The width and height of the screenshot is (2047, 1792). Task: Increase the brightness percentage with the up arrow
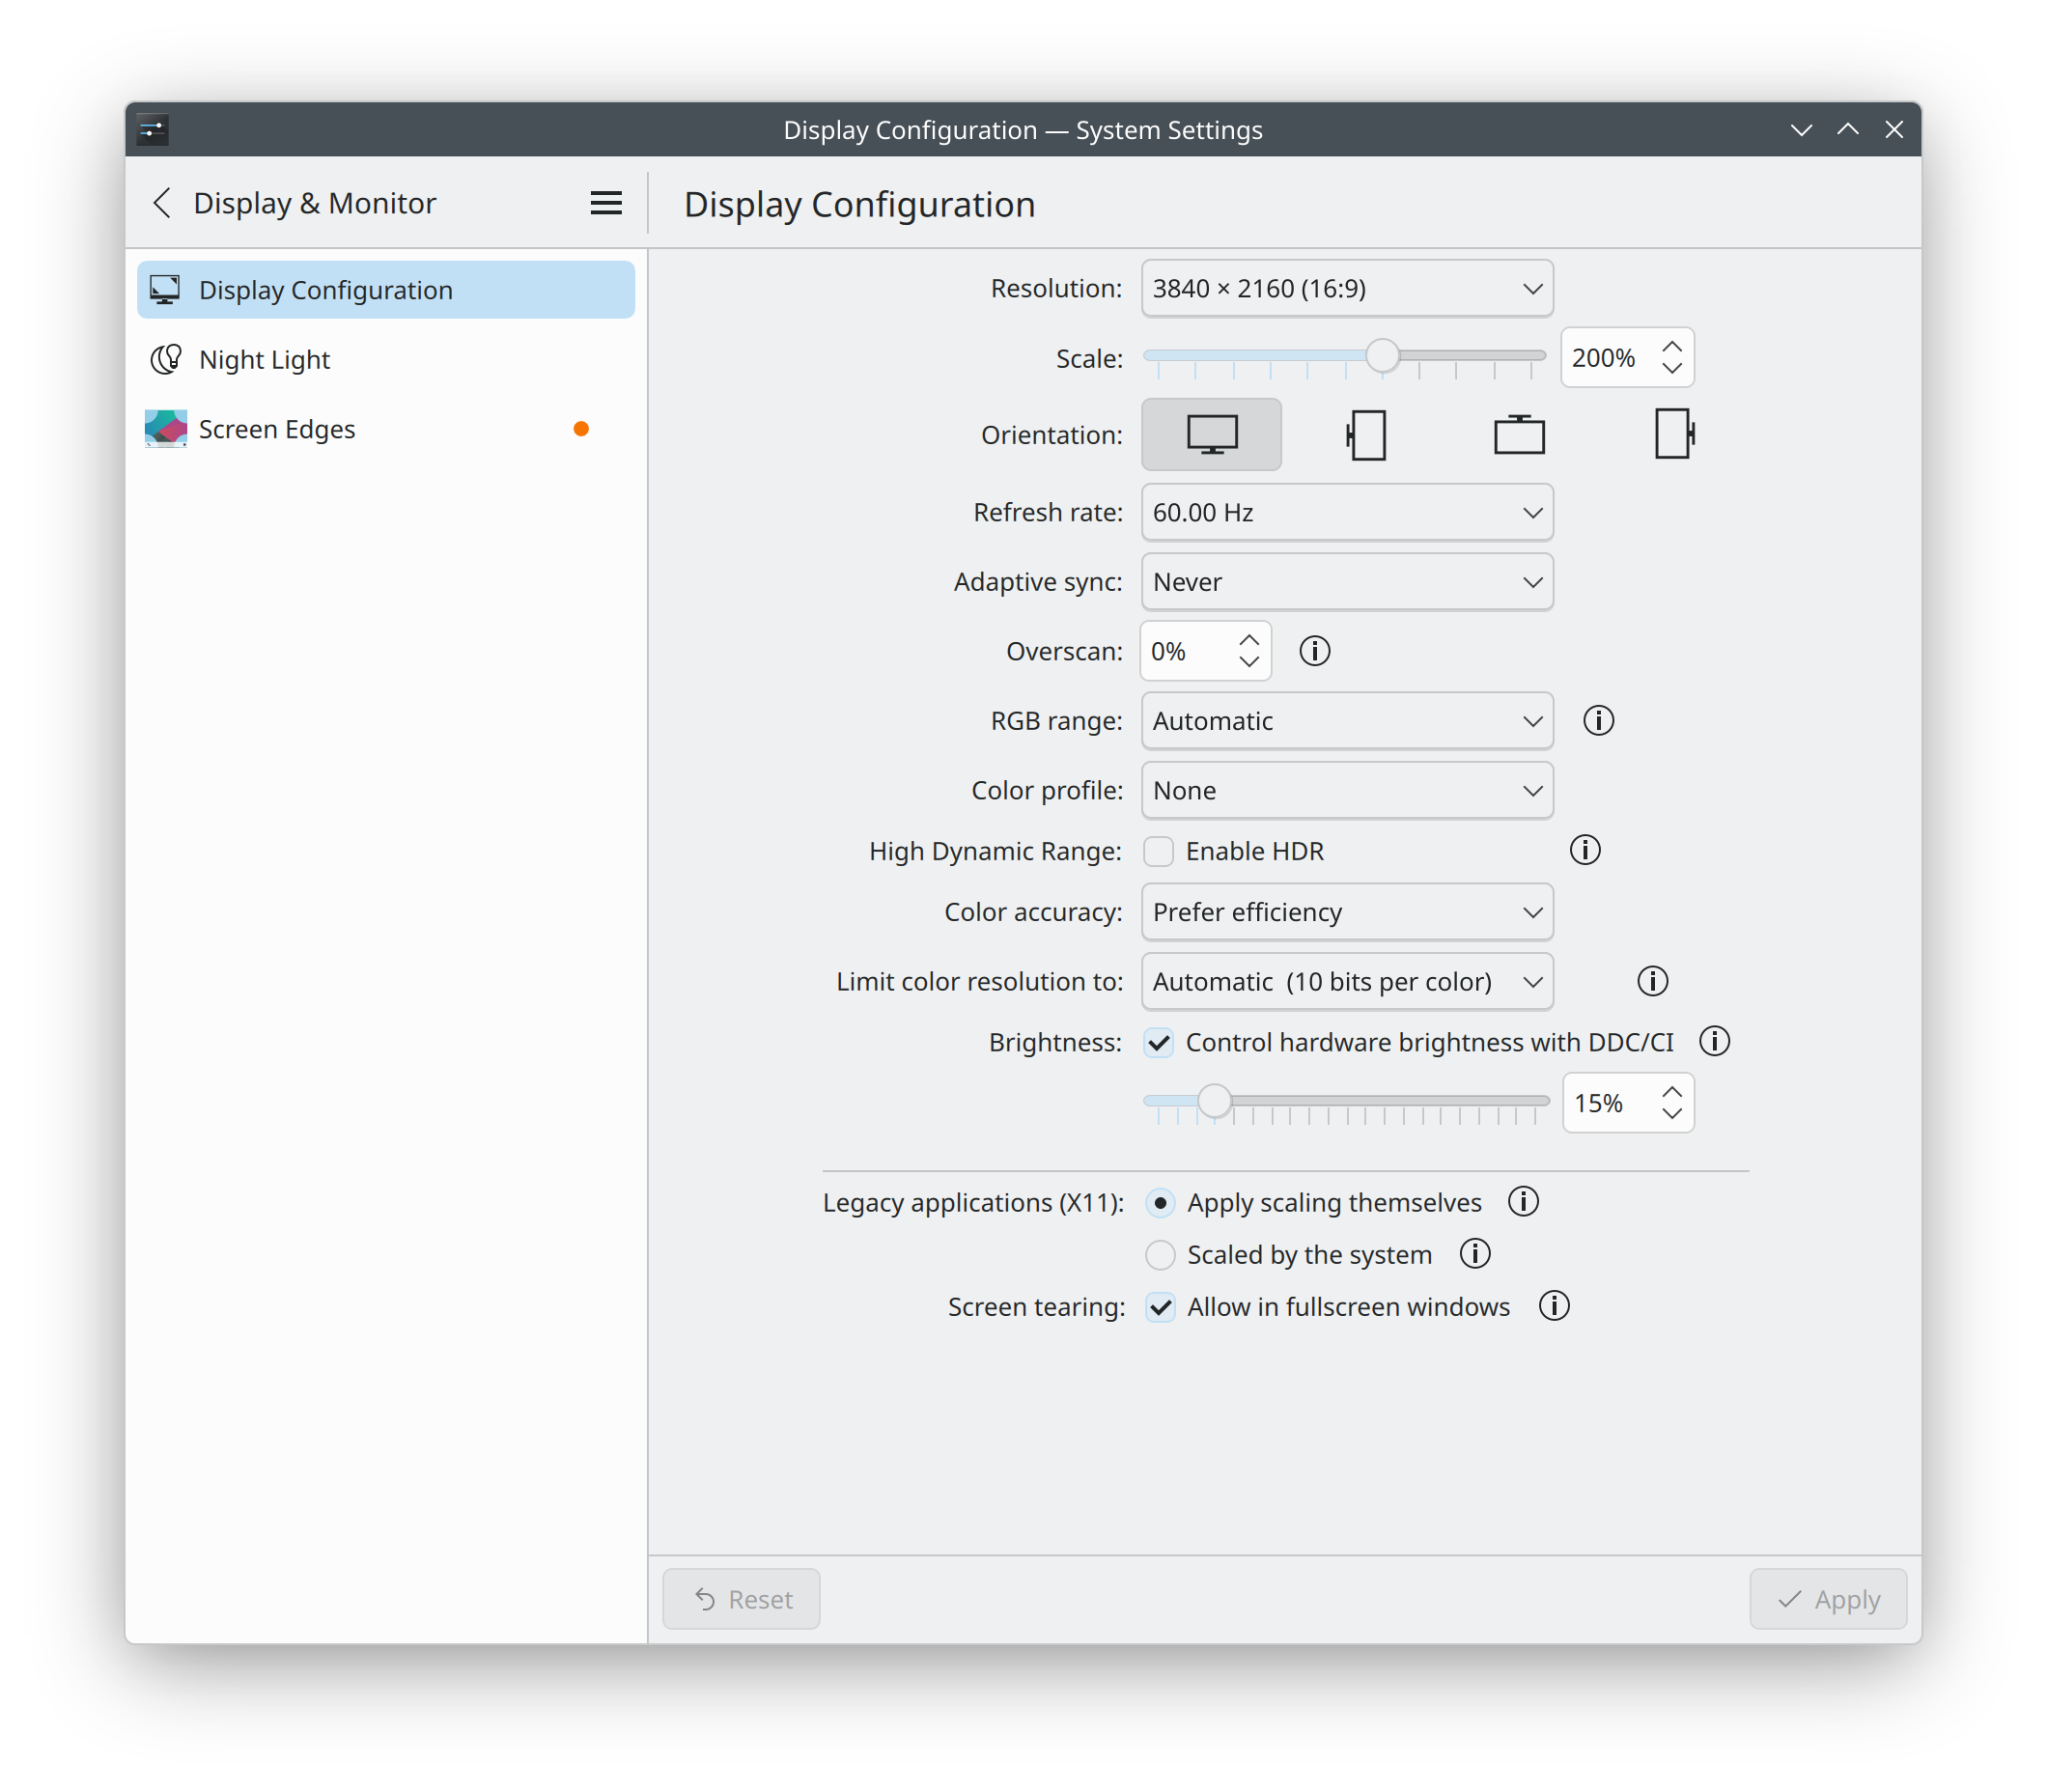point(1671,1091)
